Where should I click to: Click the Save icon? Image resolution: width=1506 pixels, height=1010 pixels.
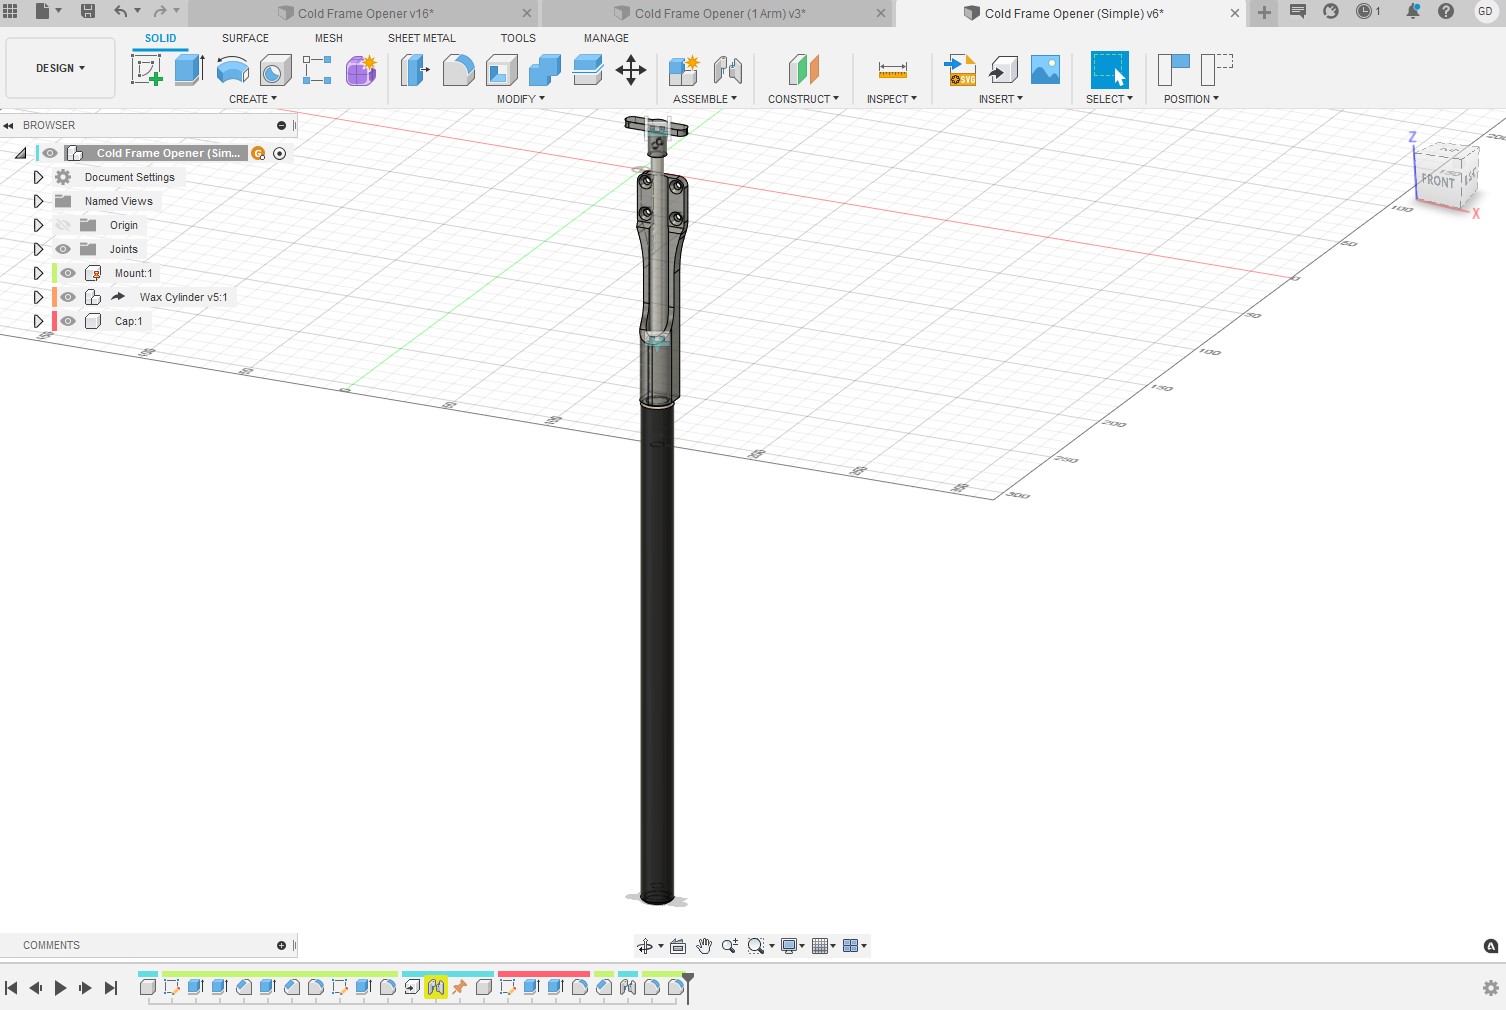point(88,11)
